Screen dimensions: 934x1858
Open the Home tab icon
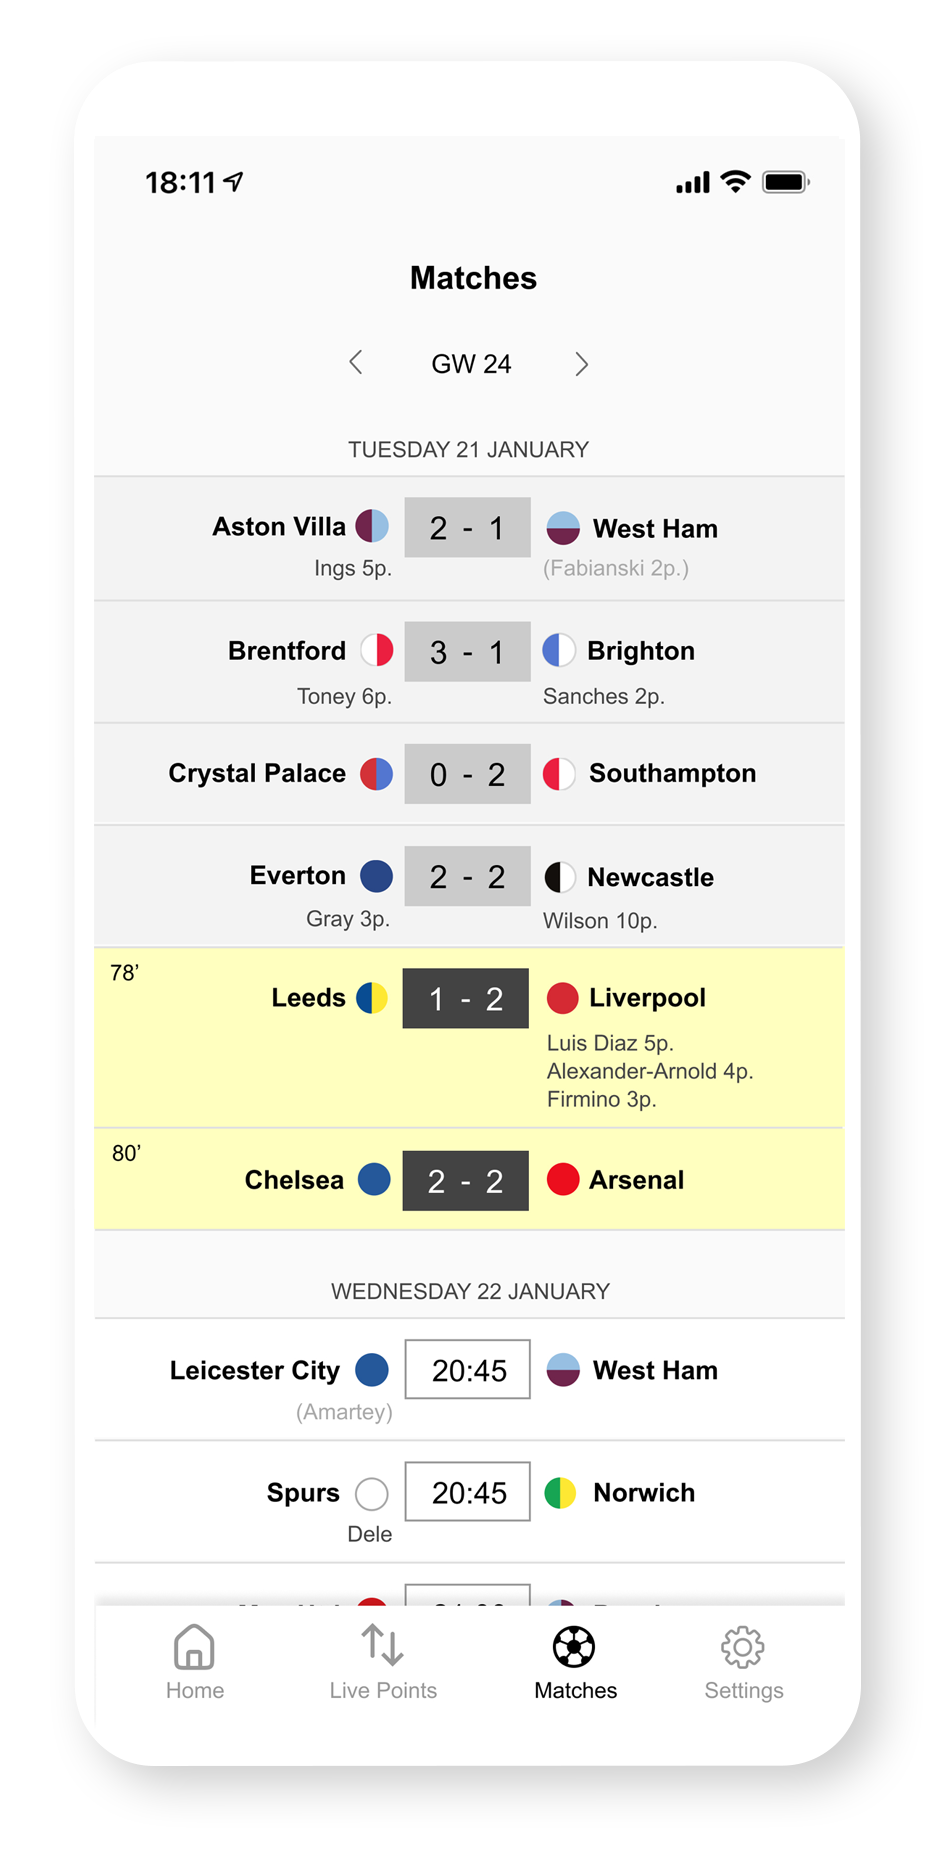194,1647
